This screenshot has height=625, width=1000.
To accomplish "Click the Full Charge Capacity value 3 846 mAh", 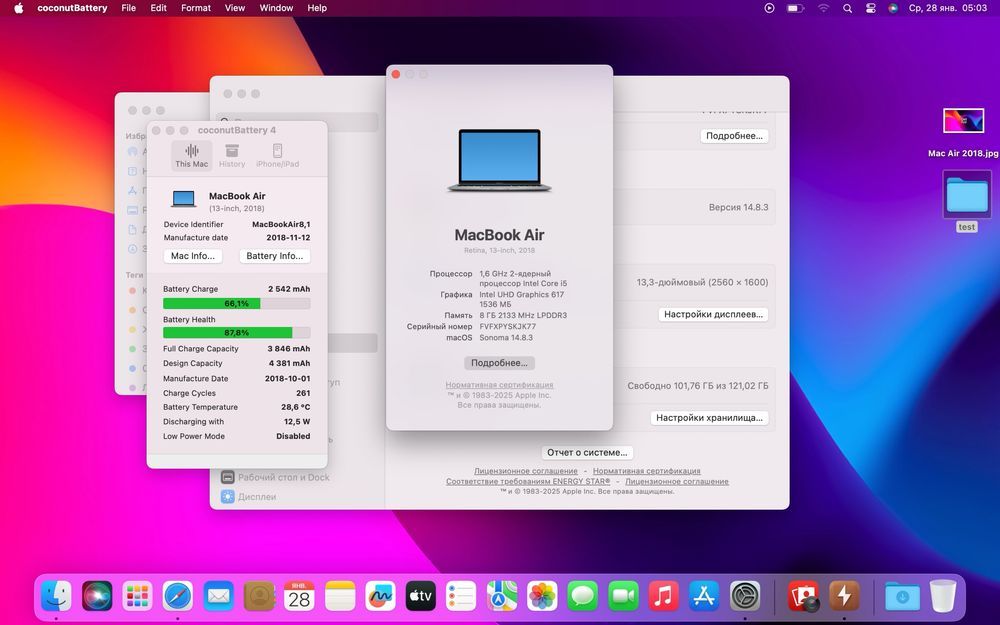I will [289, 349].
